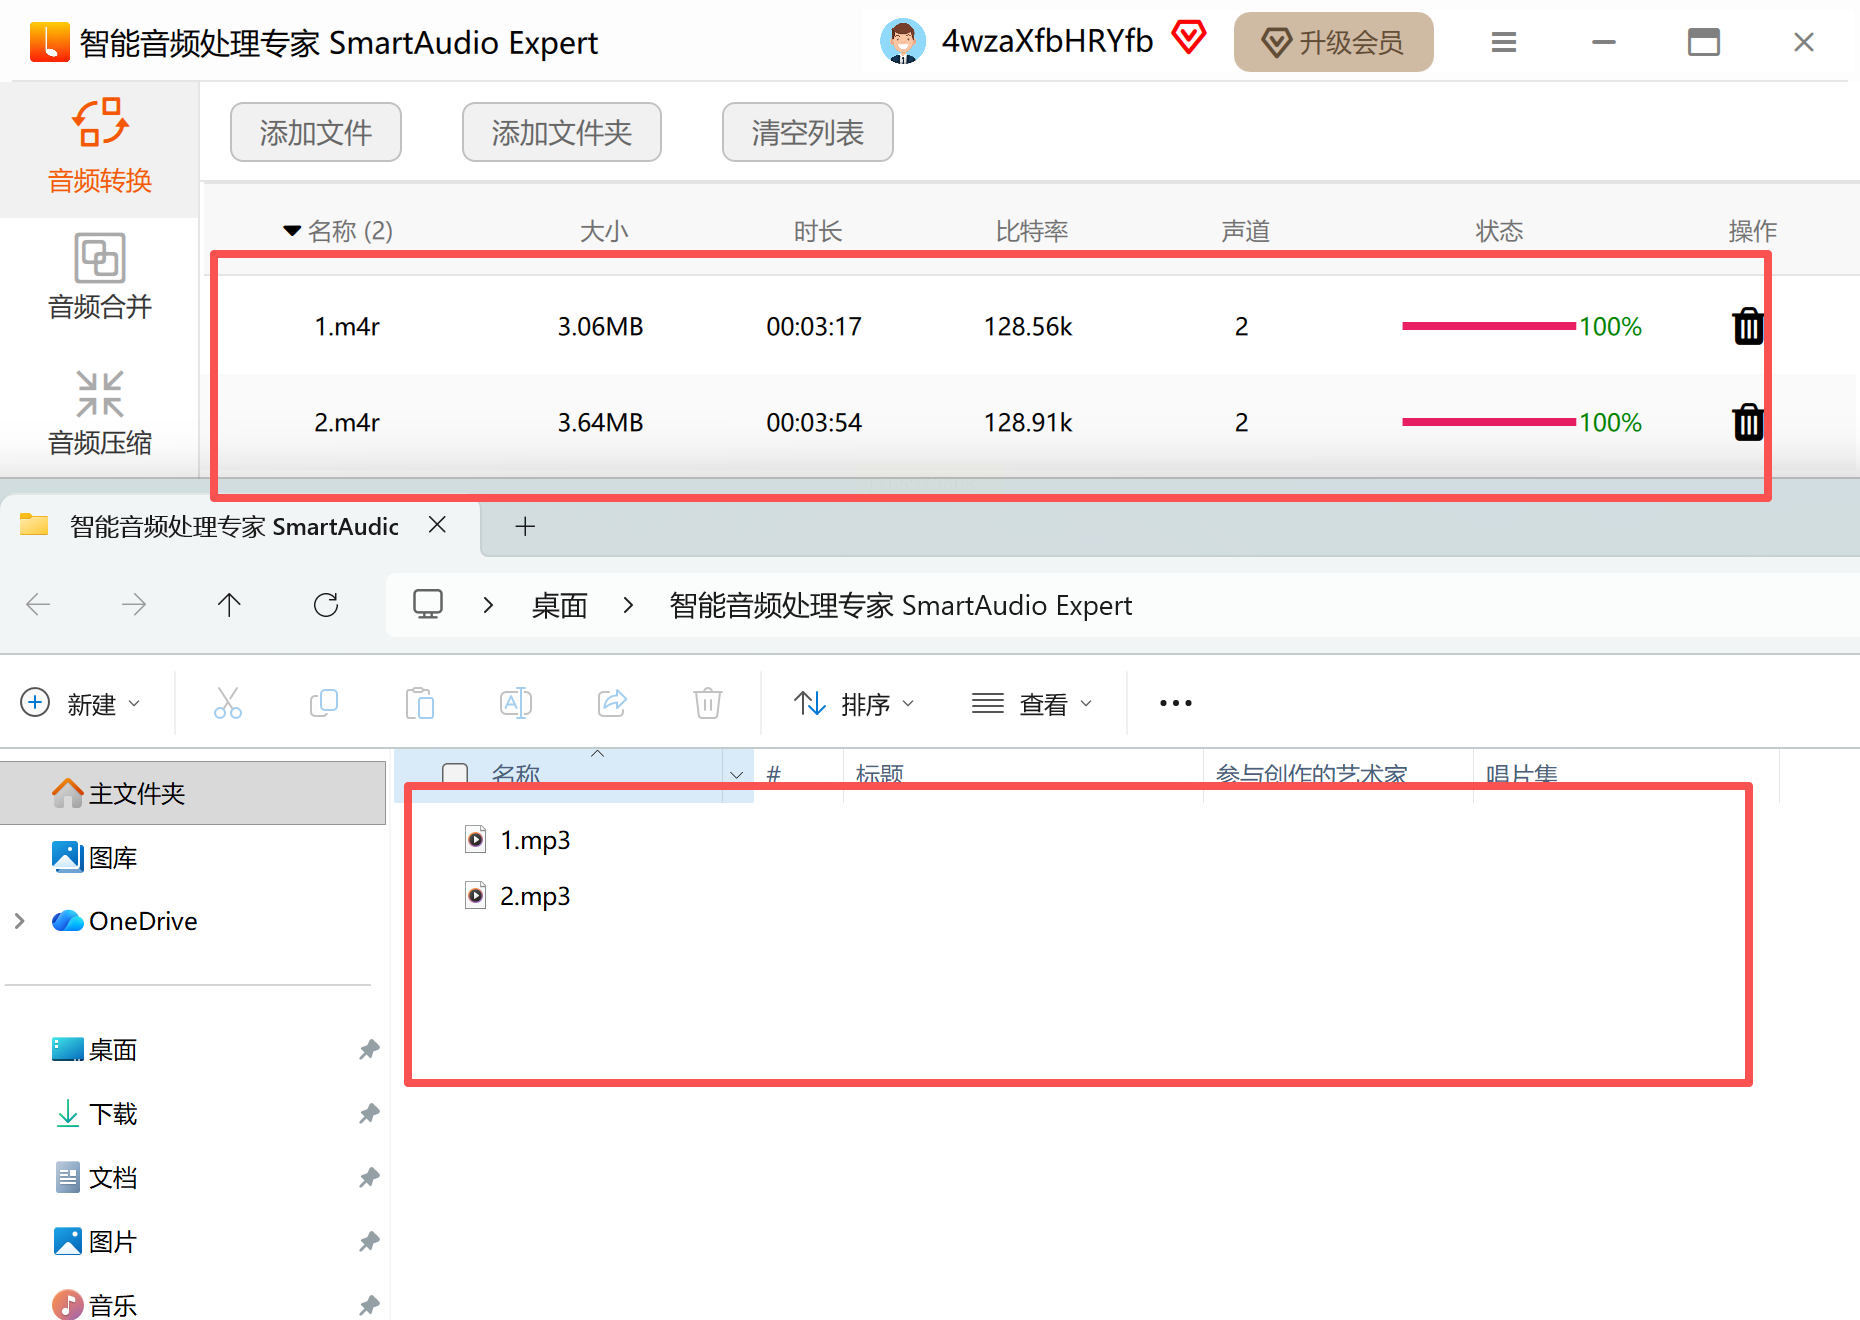Unpin 桌面 from quick access

[369, 1049]
